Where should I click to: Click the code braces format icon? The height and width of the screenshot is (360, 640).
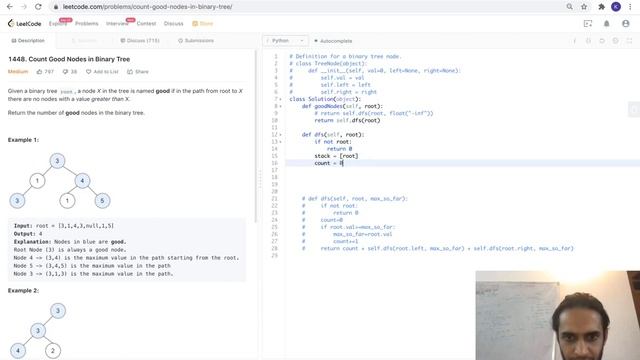tap(588, 41)
